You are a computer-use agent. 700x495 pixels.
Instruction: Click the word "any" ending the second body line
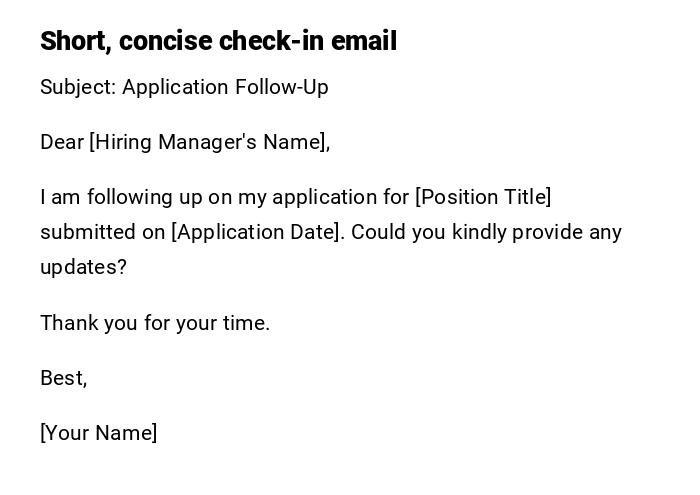click(605, 232)
